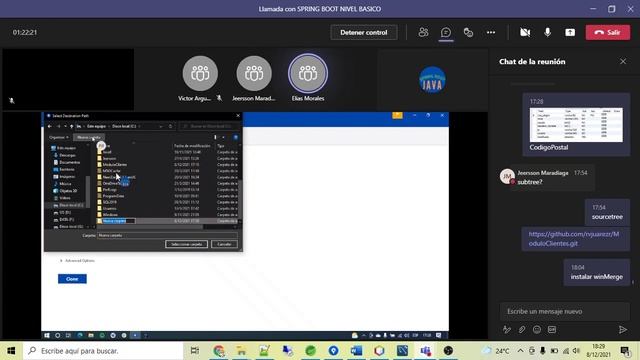Click Seleccionar carpeta in the dialog
The height and width of the screenshot is (360, 640).
tap(187, 244)
